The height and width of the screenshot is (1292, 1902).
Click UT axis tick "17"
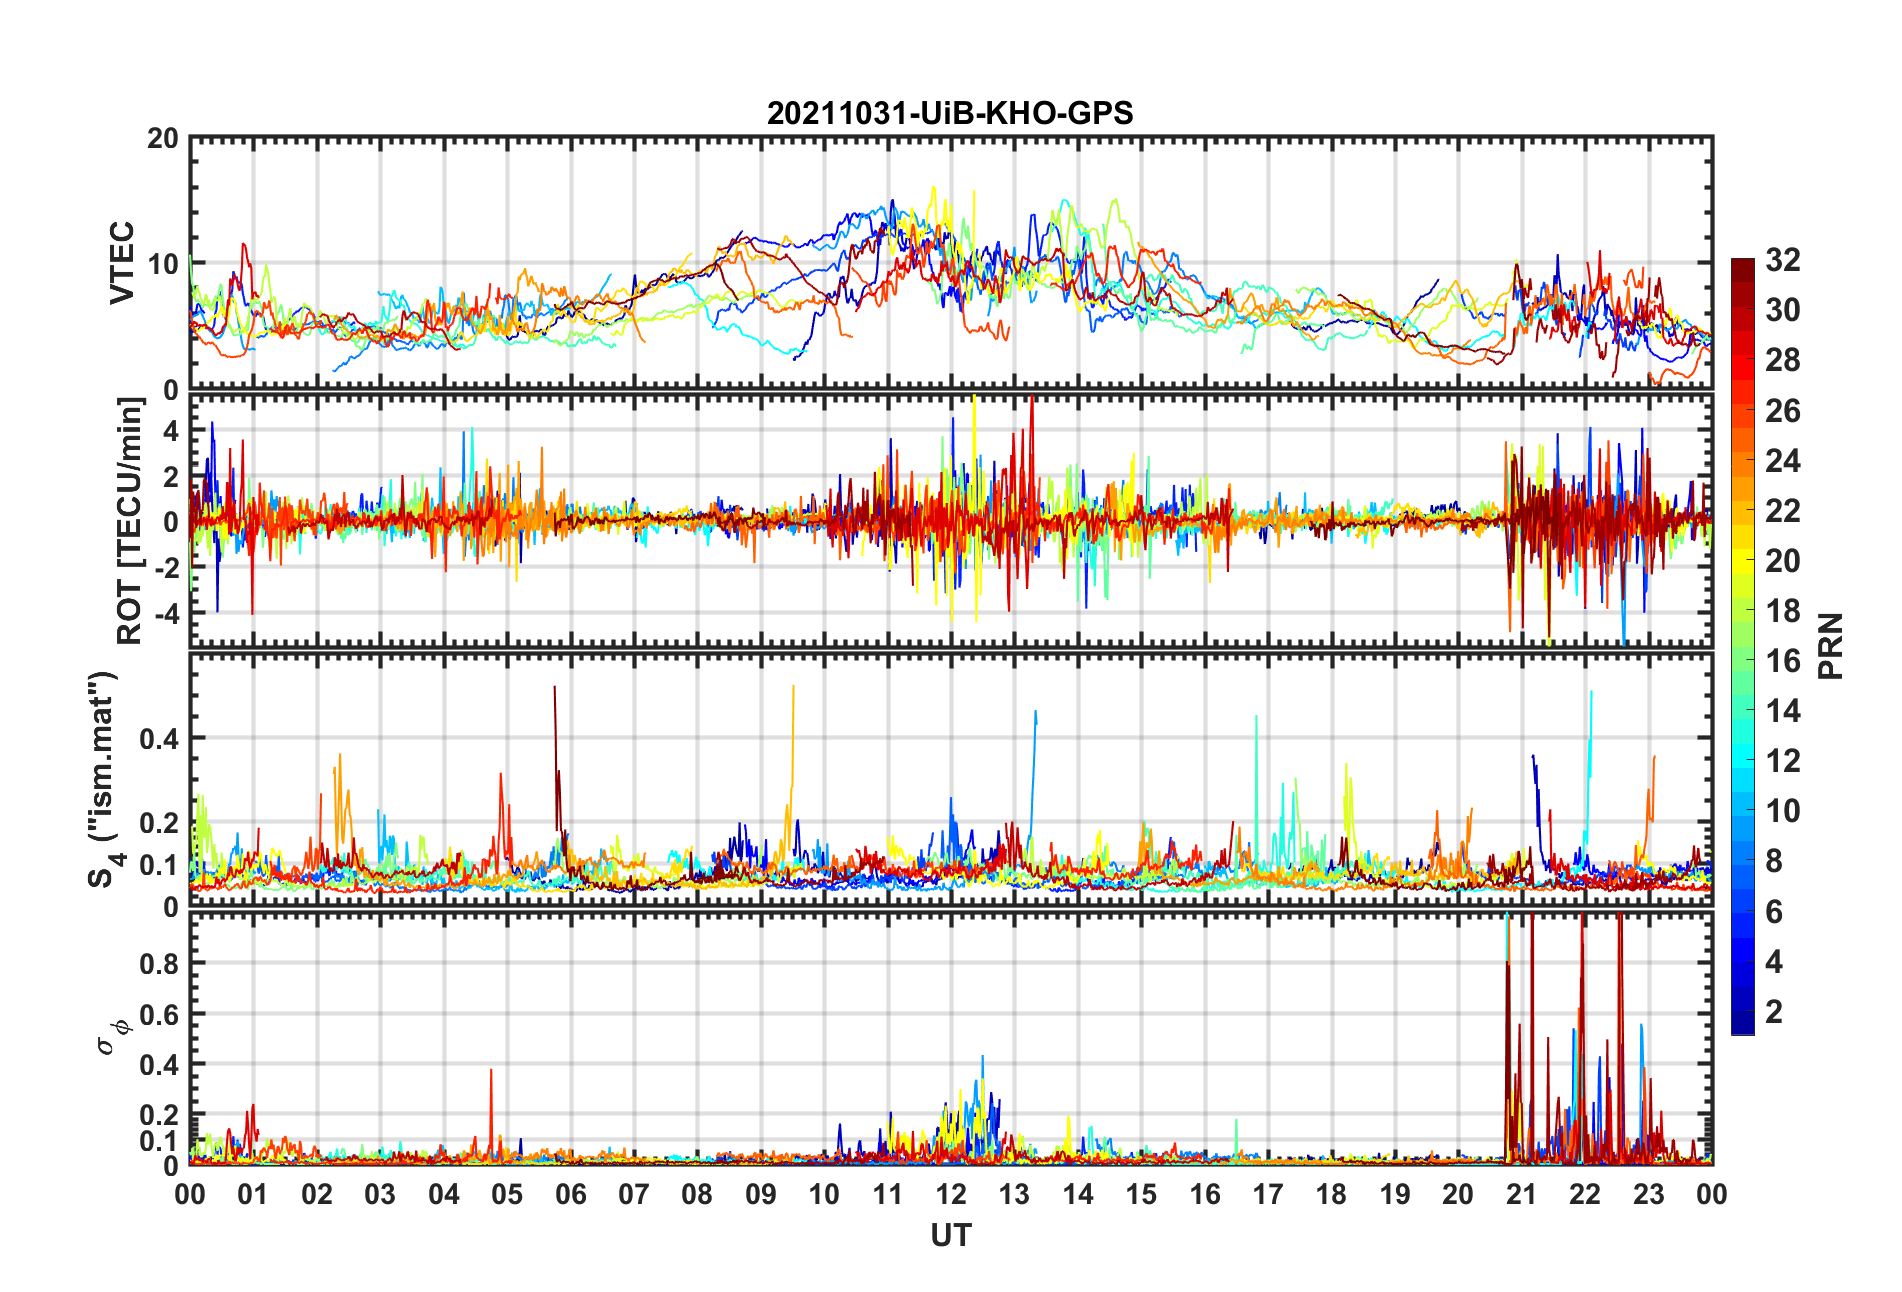(x=1268, y=1195)
